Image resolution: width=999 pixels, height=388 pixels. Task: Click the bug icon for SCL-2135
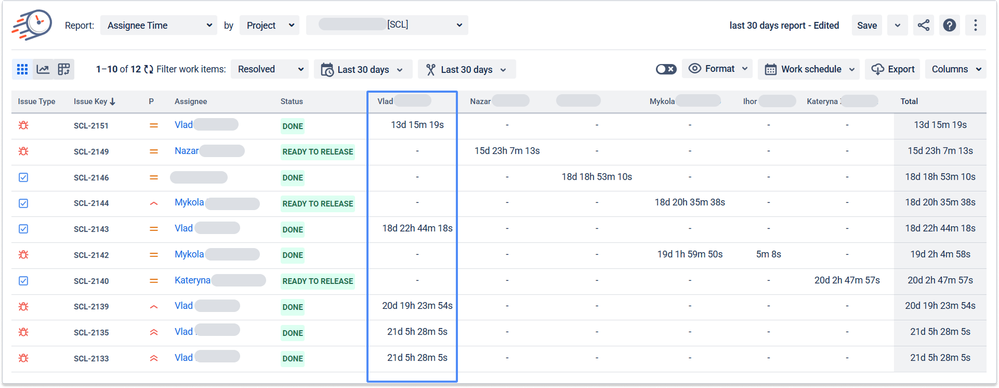tap(24, 332)
